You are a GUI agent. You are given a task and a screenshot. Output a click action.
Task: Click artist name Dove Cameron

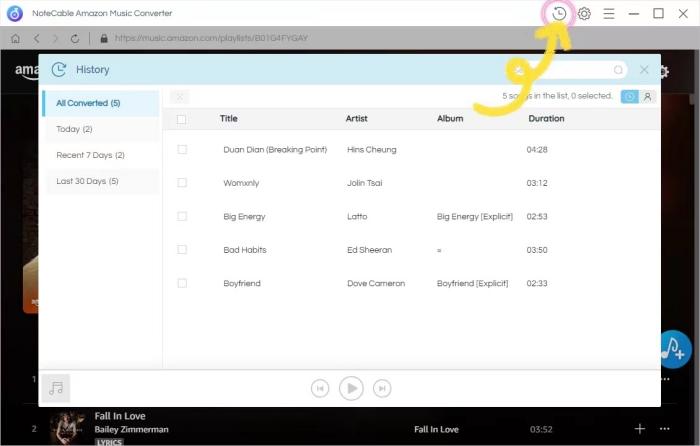[376, 283]
